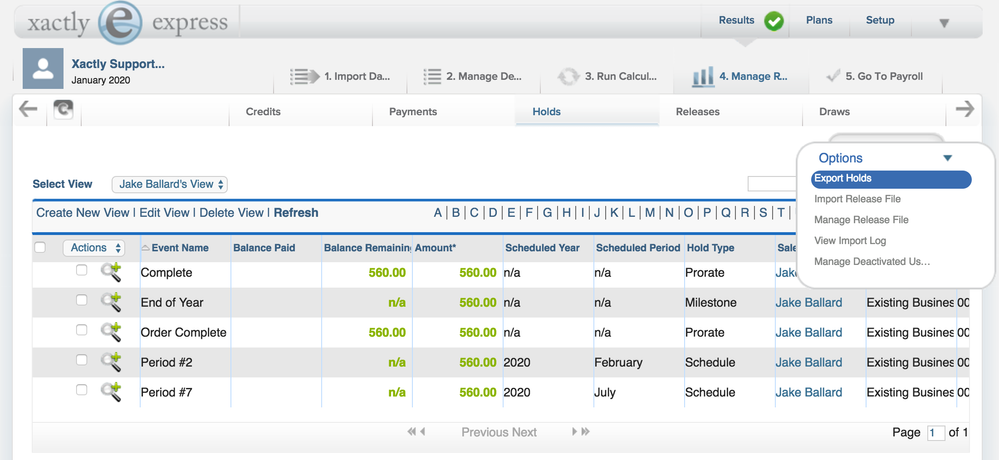
Task: Open the Actions dropdown
Action: point(94,248)
